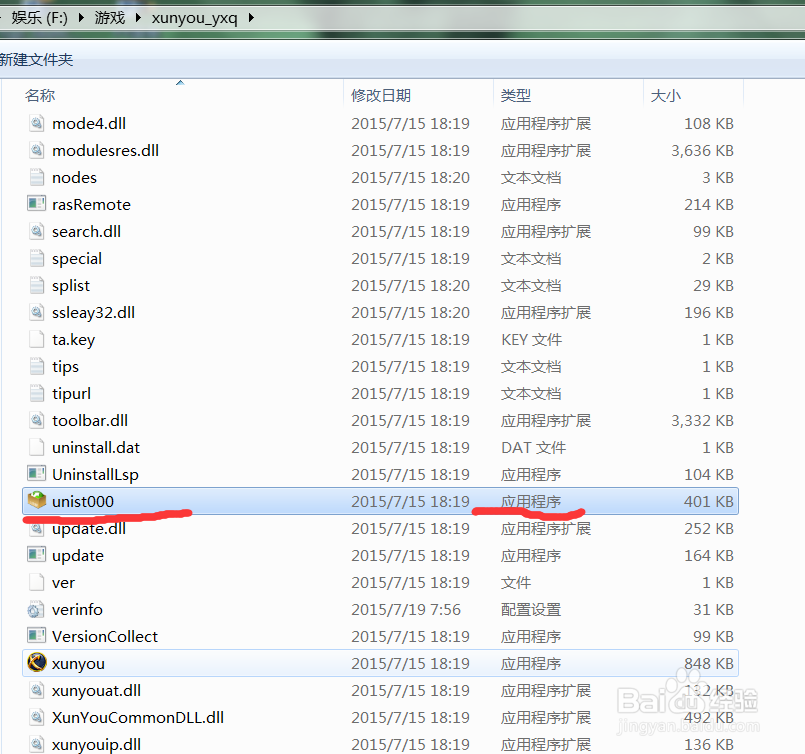805x754 pixels.
Task: Click the rasRemote application icon
Action: 36,204
